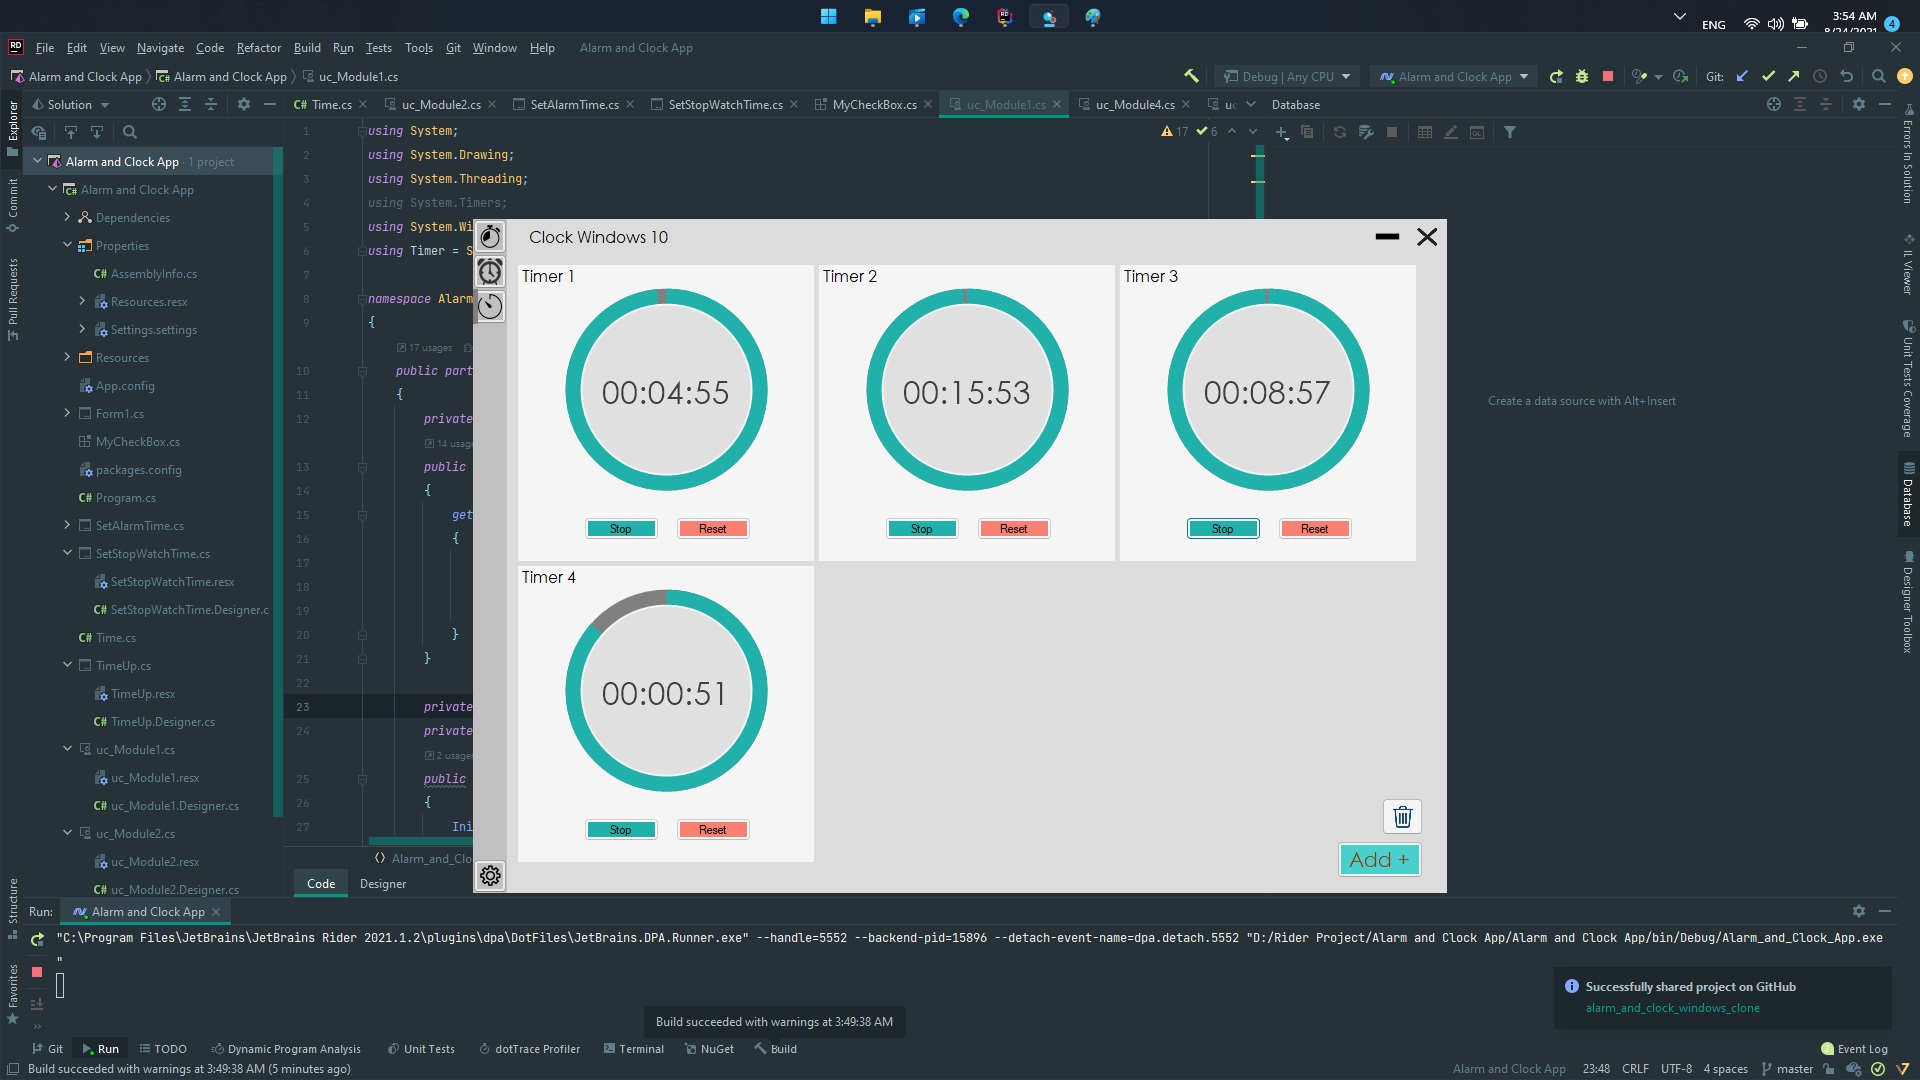This screenshot has width=1920, height=1080.
Task: Open File Explorer from Windows taskbar
Action: 873,17
